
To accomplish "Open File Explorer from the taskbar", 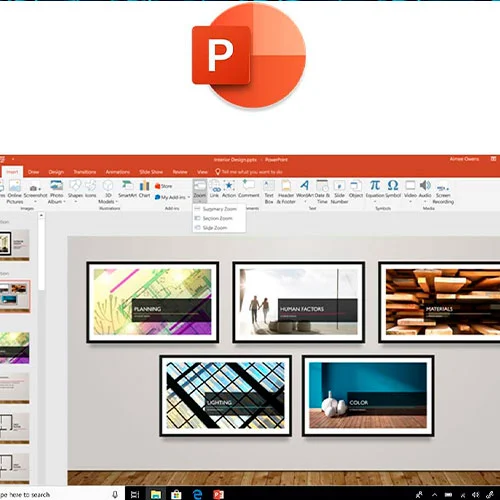I will click(x=156, y=495).
